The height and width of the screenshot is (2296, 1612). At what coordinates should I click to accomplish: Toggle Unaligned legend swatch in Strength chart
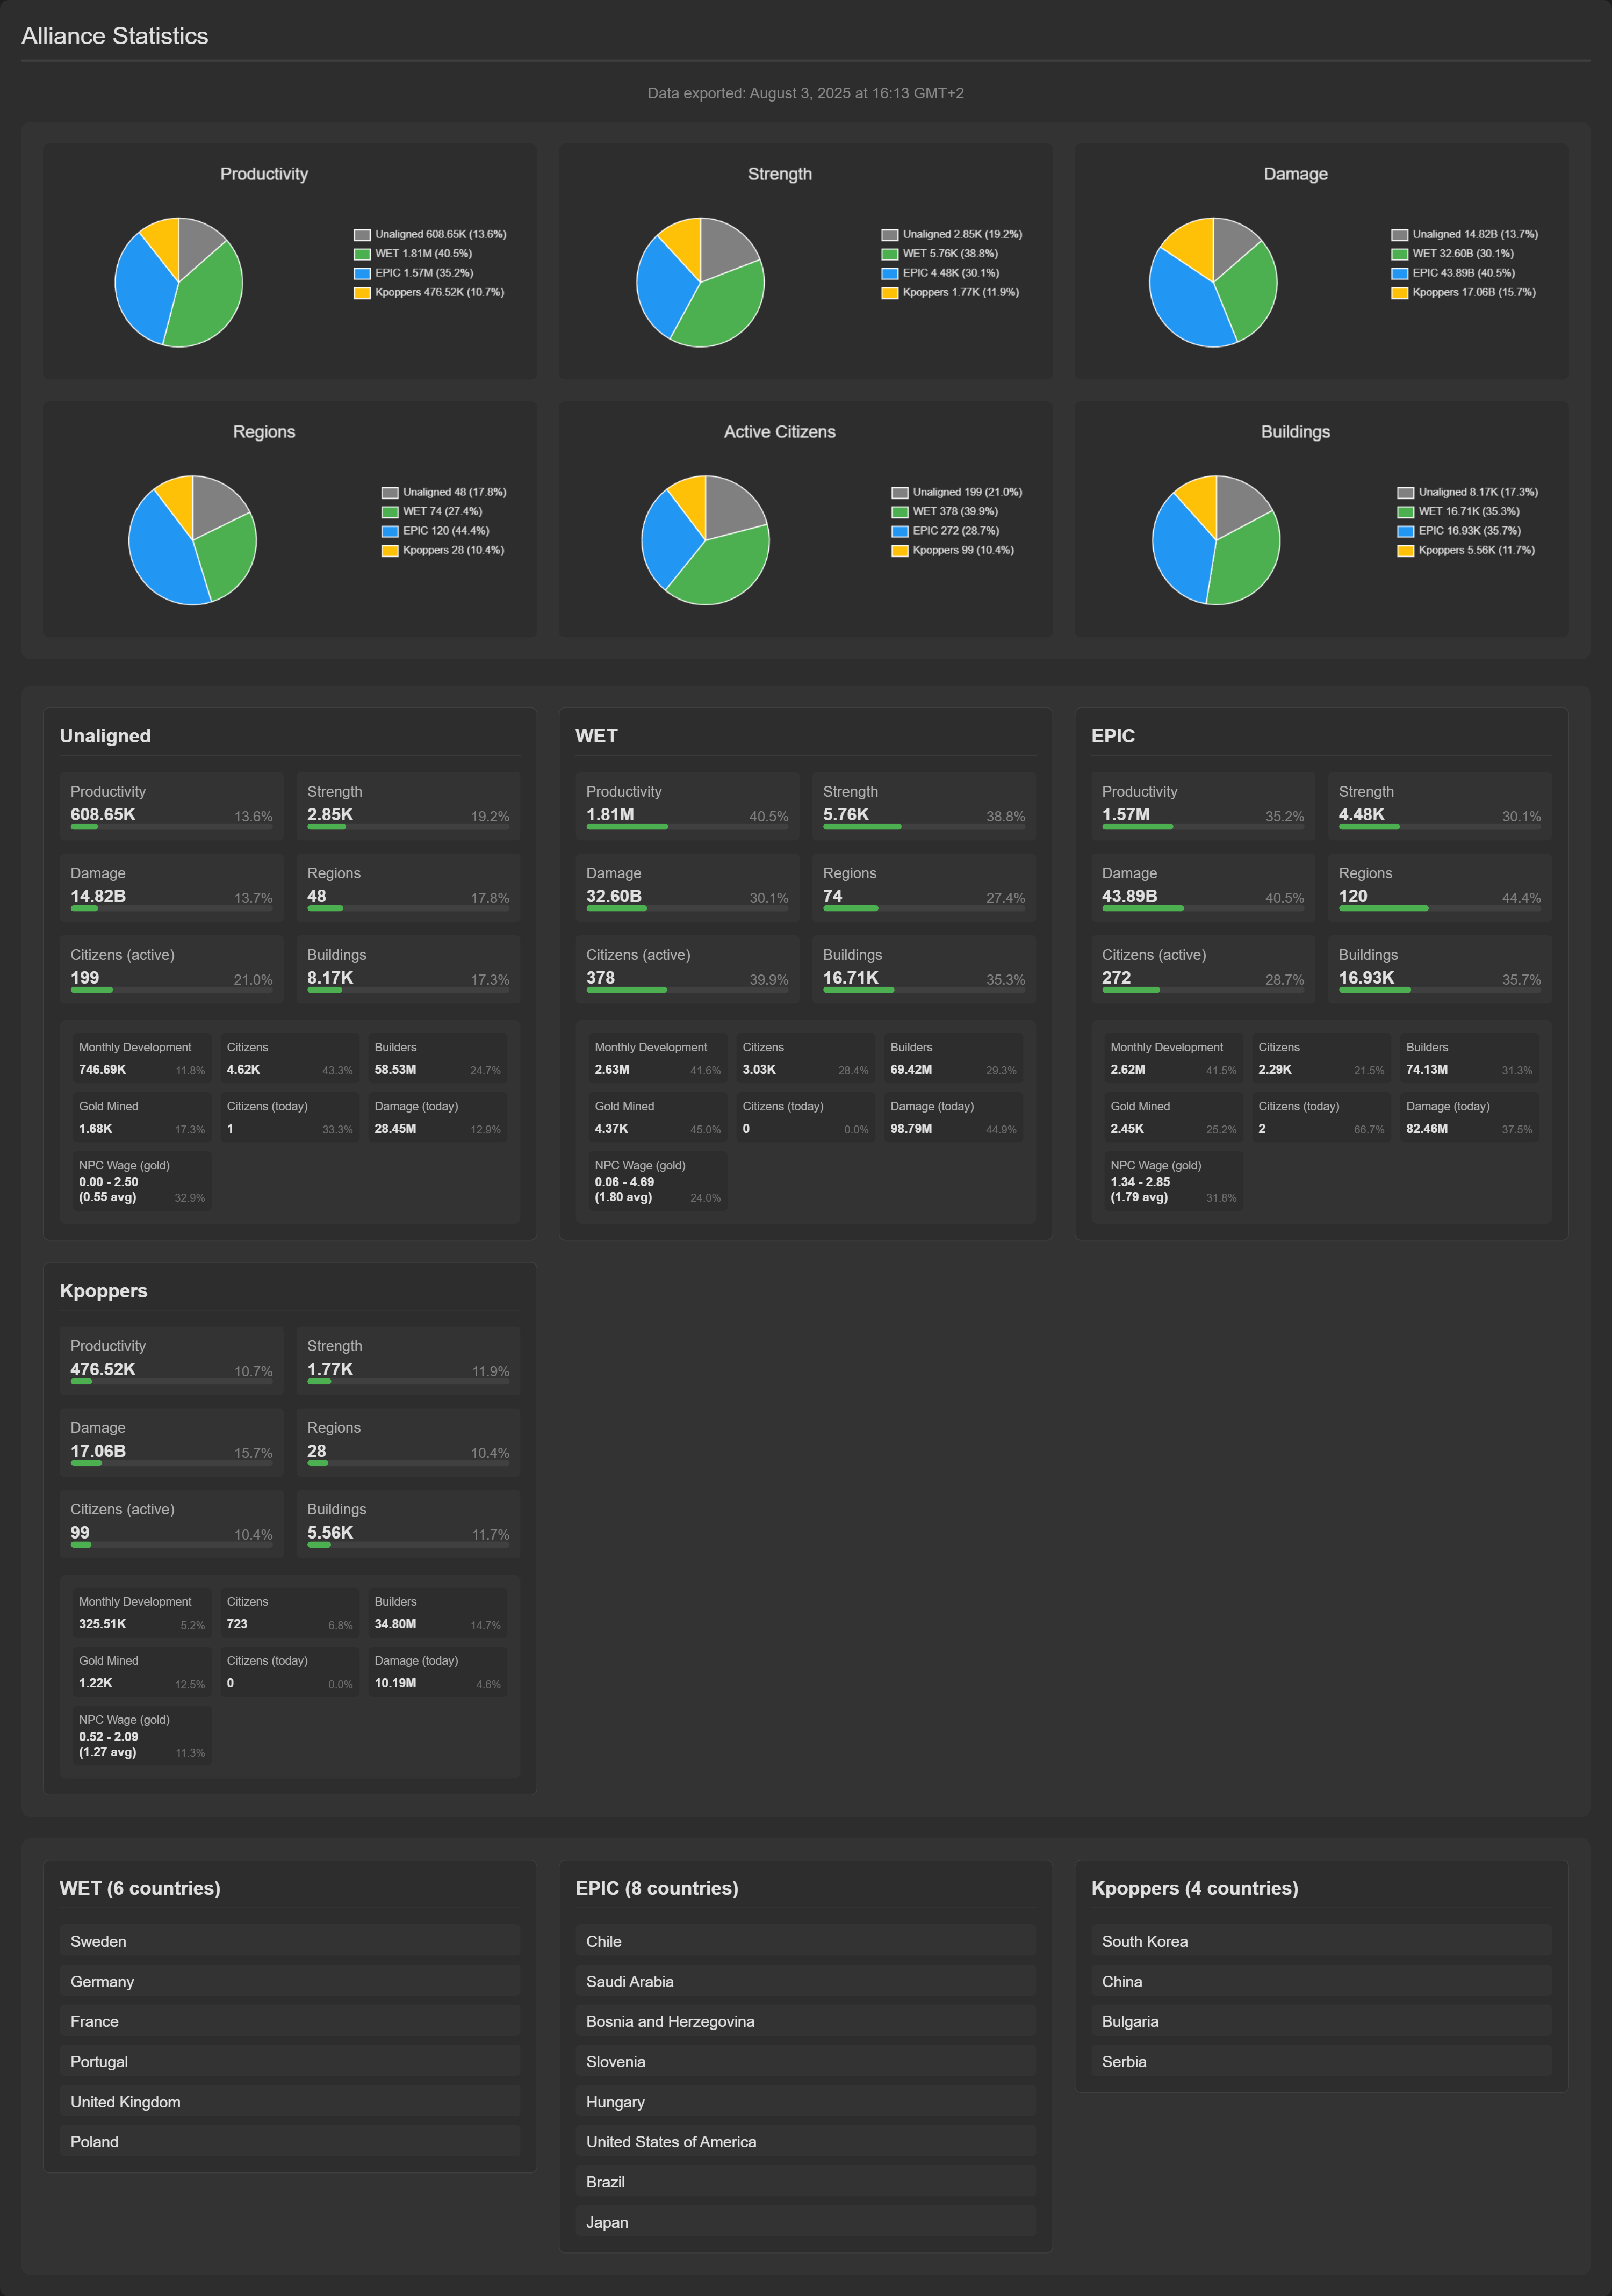(890, 235)
